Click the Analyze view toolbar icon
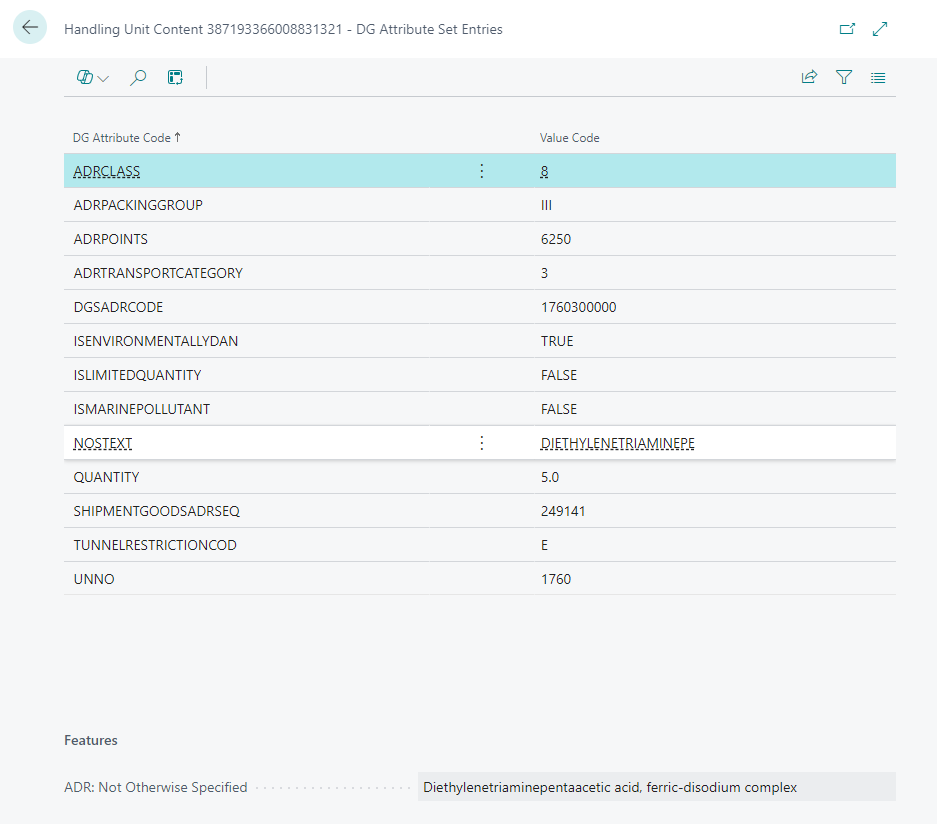The width and height of the screenshot is (937, 824). [175, 78]
